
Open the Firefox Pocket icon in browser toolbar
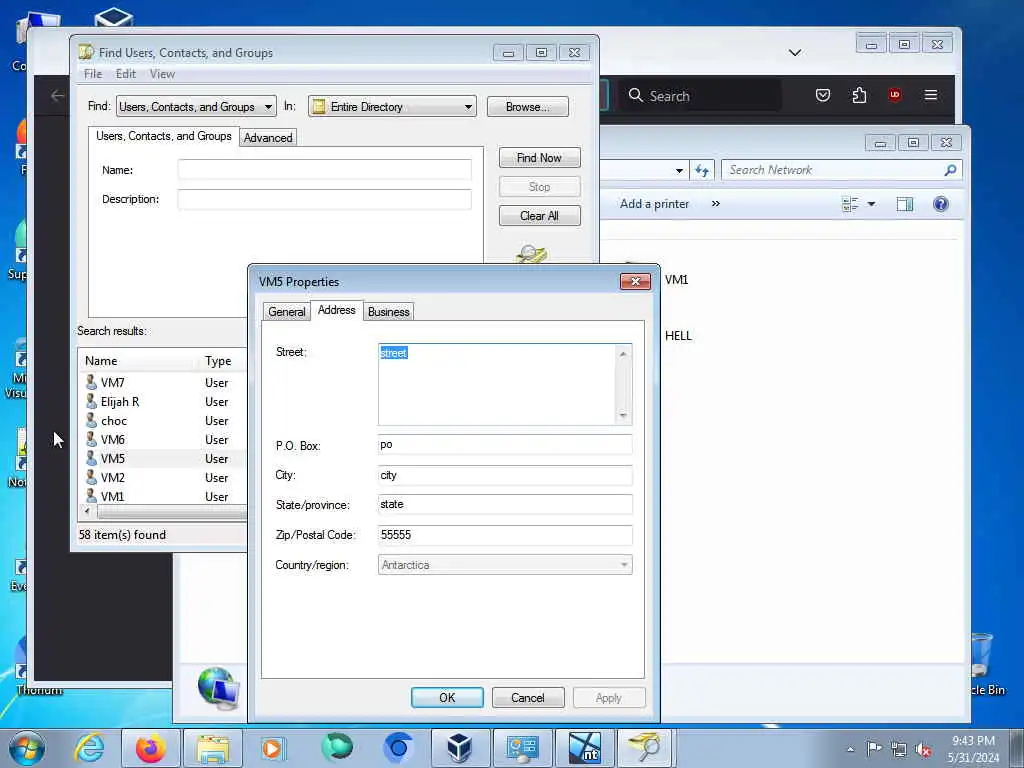click(x=823, y=95)
